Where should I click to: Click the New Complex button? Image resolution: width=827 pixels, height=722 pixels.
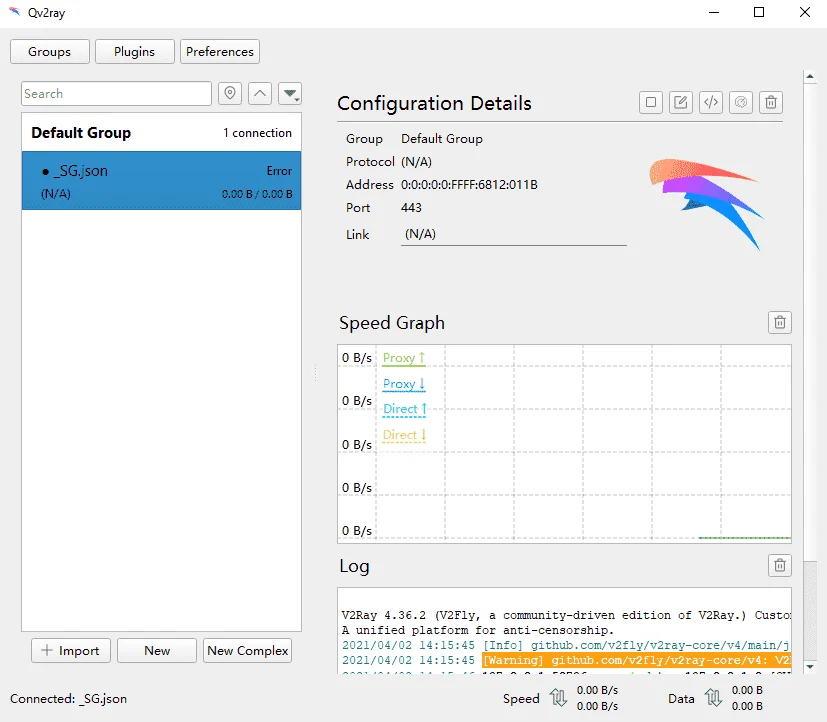[x=247, y=650]
